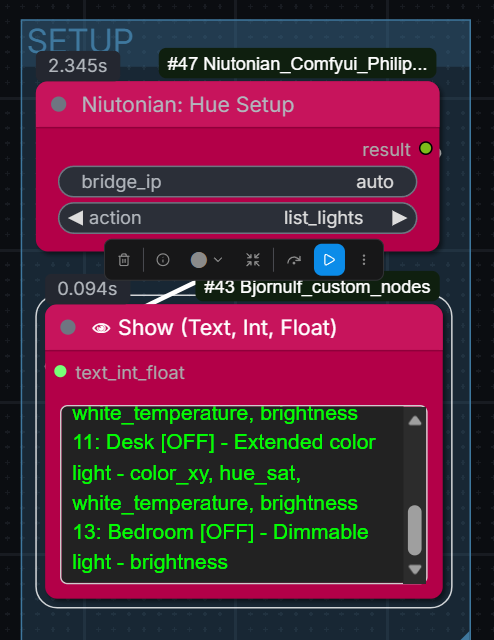Screen dimensions: 494x640
Task: Click the #47 Niutonian_Comfyui_Philip... badge
Action: (297, 63)
